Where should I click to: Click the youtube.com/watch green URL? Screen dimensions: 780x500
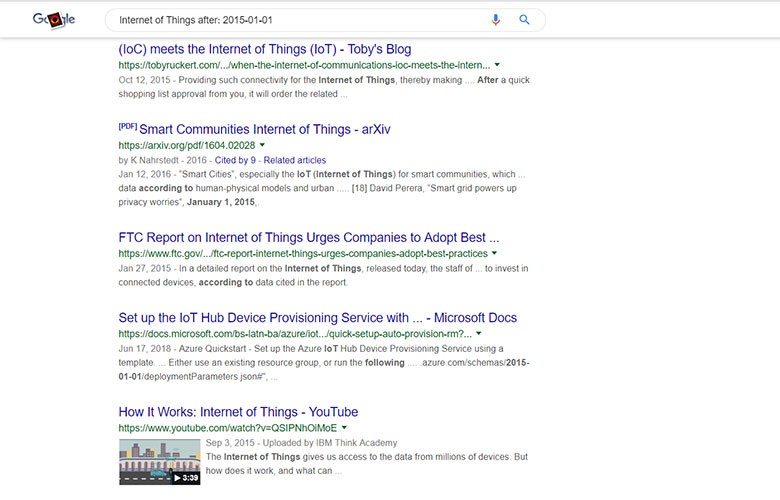click(227, 428)
